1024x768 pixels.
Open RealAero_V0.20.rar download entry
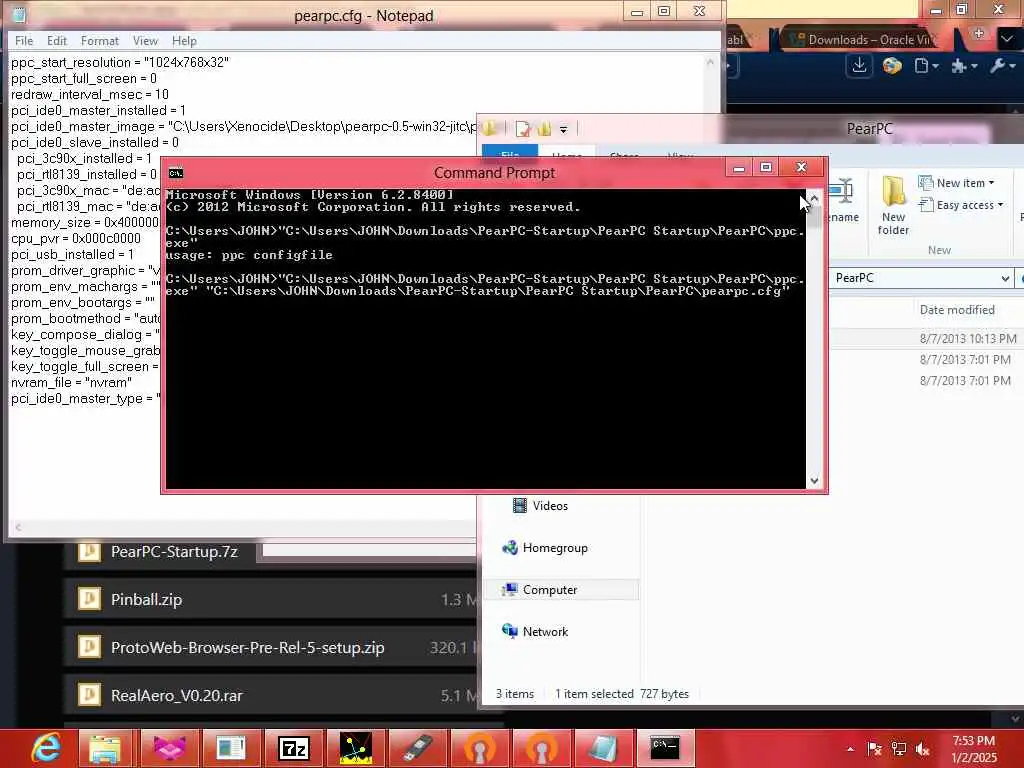click(x=270, y=696)
